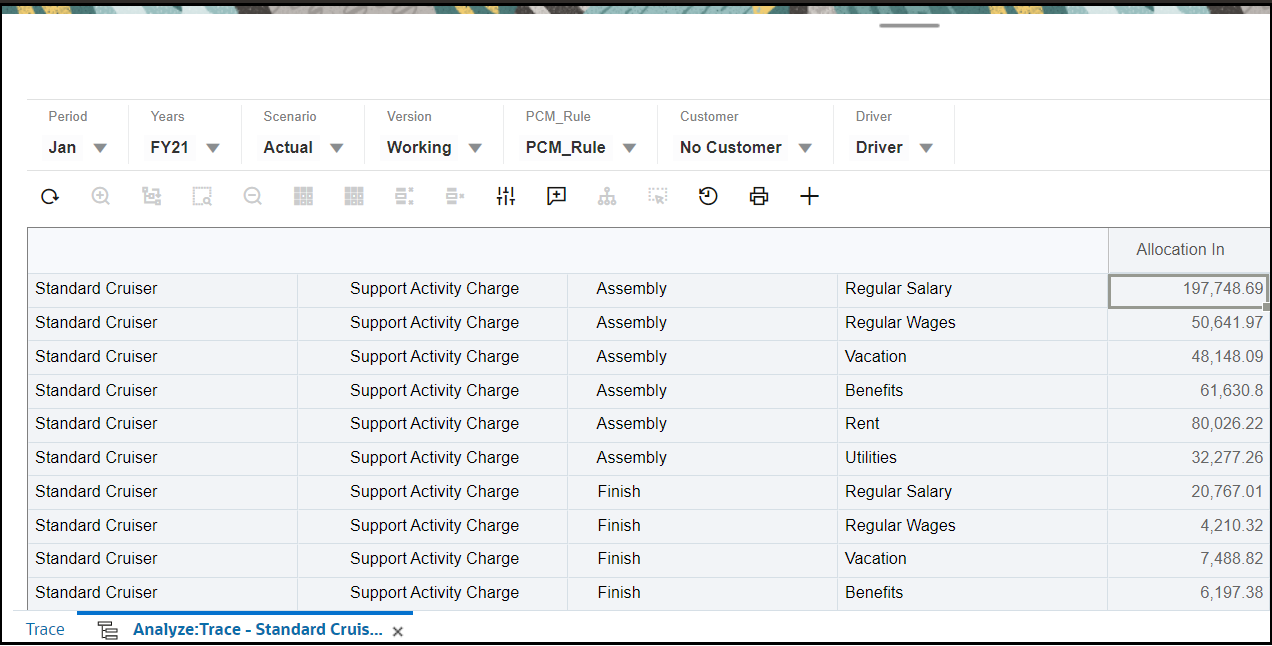Open the adjust sliders settings icon
Viewport: 1272px width, 646px height.
coord(506,197)
